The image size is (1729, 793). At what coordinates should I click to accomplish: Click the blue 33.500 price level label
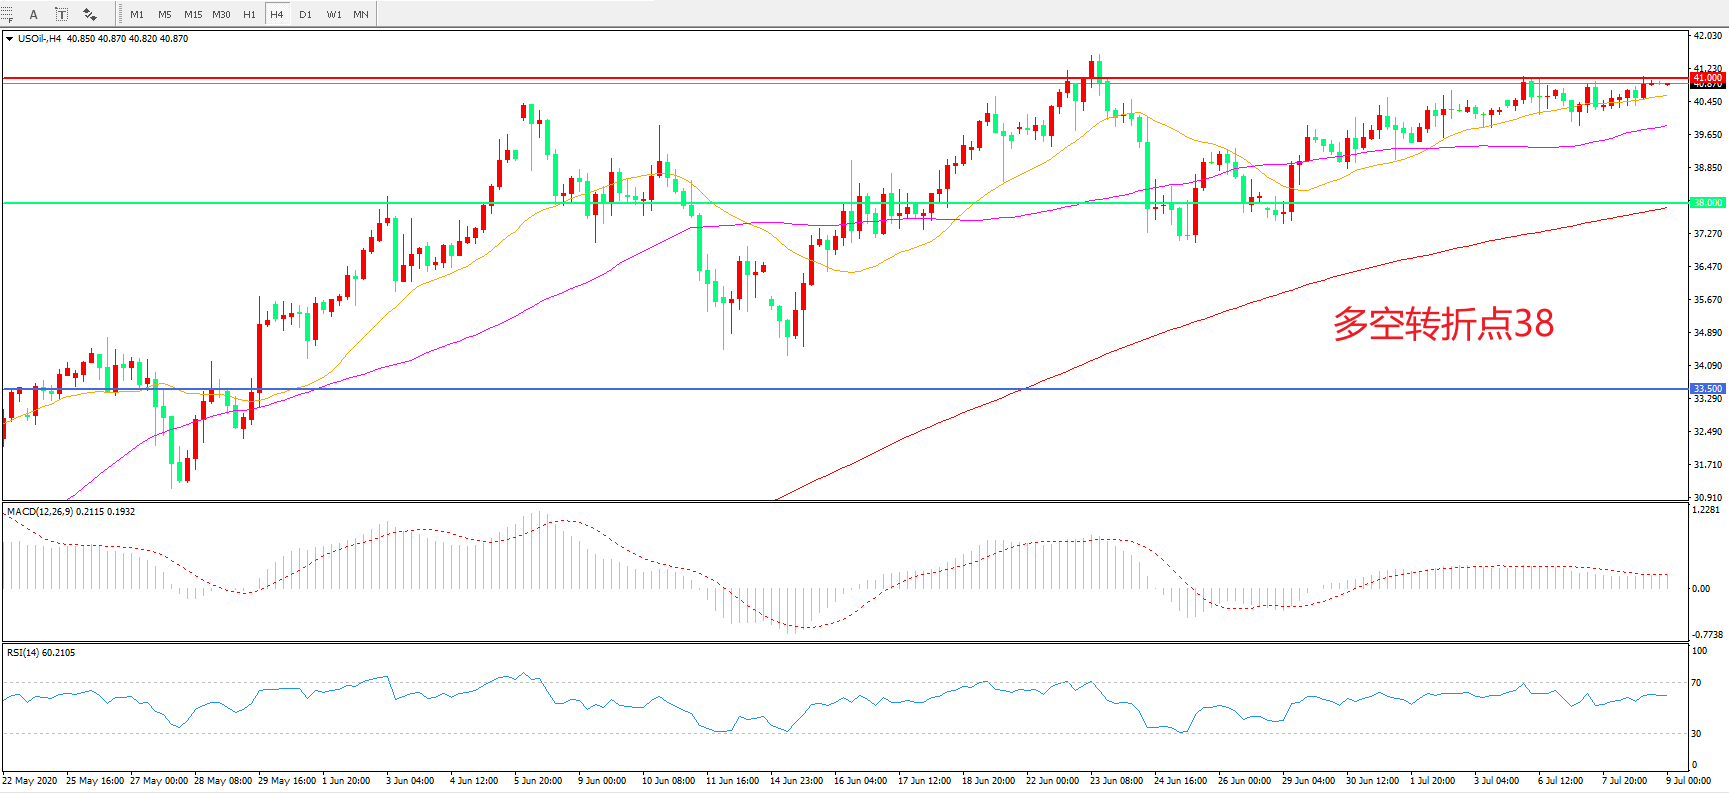click(1707, 388)
